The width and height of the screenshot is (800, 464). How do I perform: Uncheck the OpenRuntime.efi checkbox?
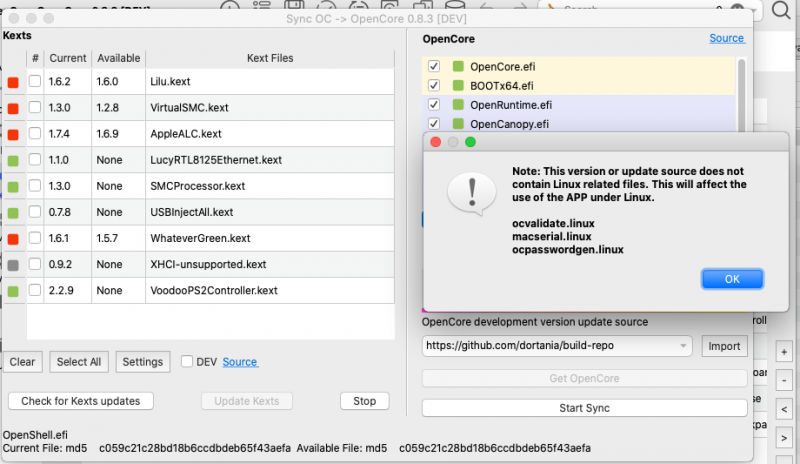tap(434, 105)
